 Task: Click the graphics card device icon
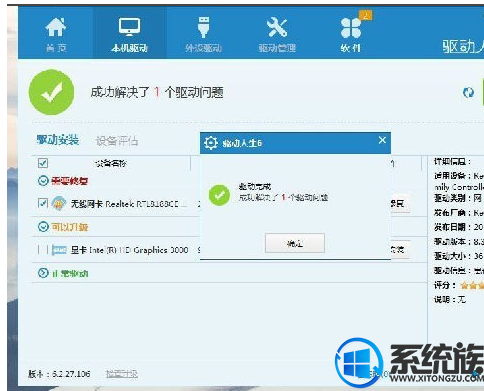point(59,250)
